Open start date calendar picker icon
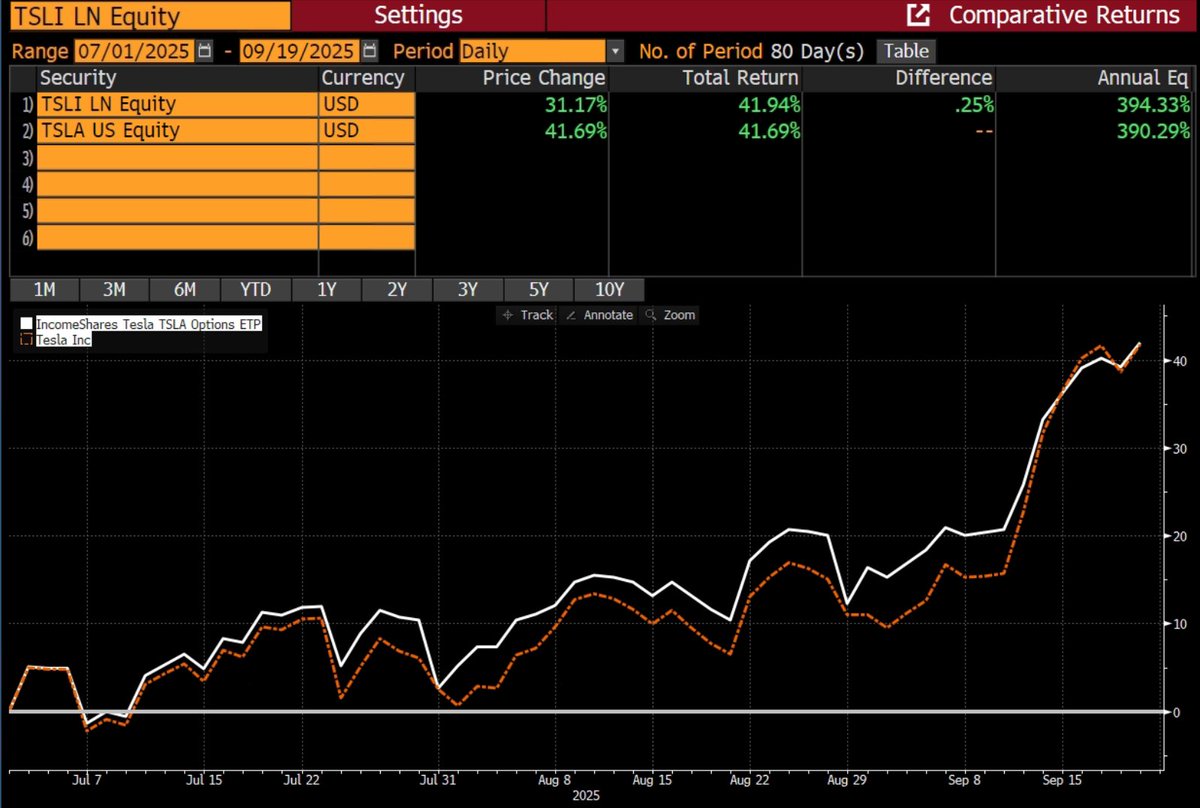This screenshot has height=808, width=1200. (205, 51)
